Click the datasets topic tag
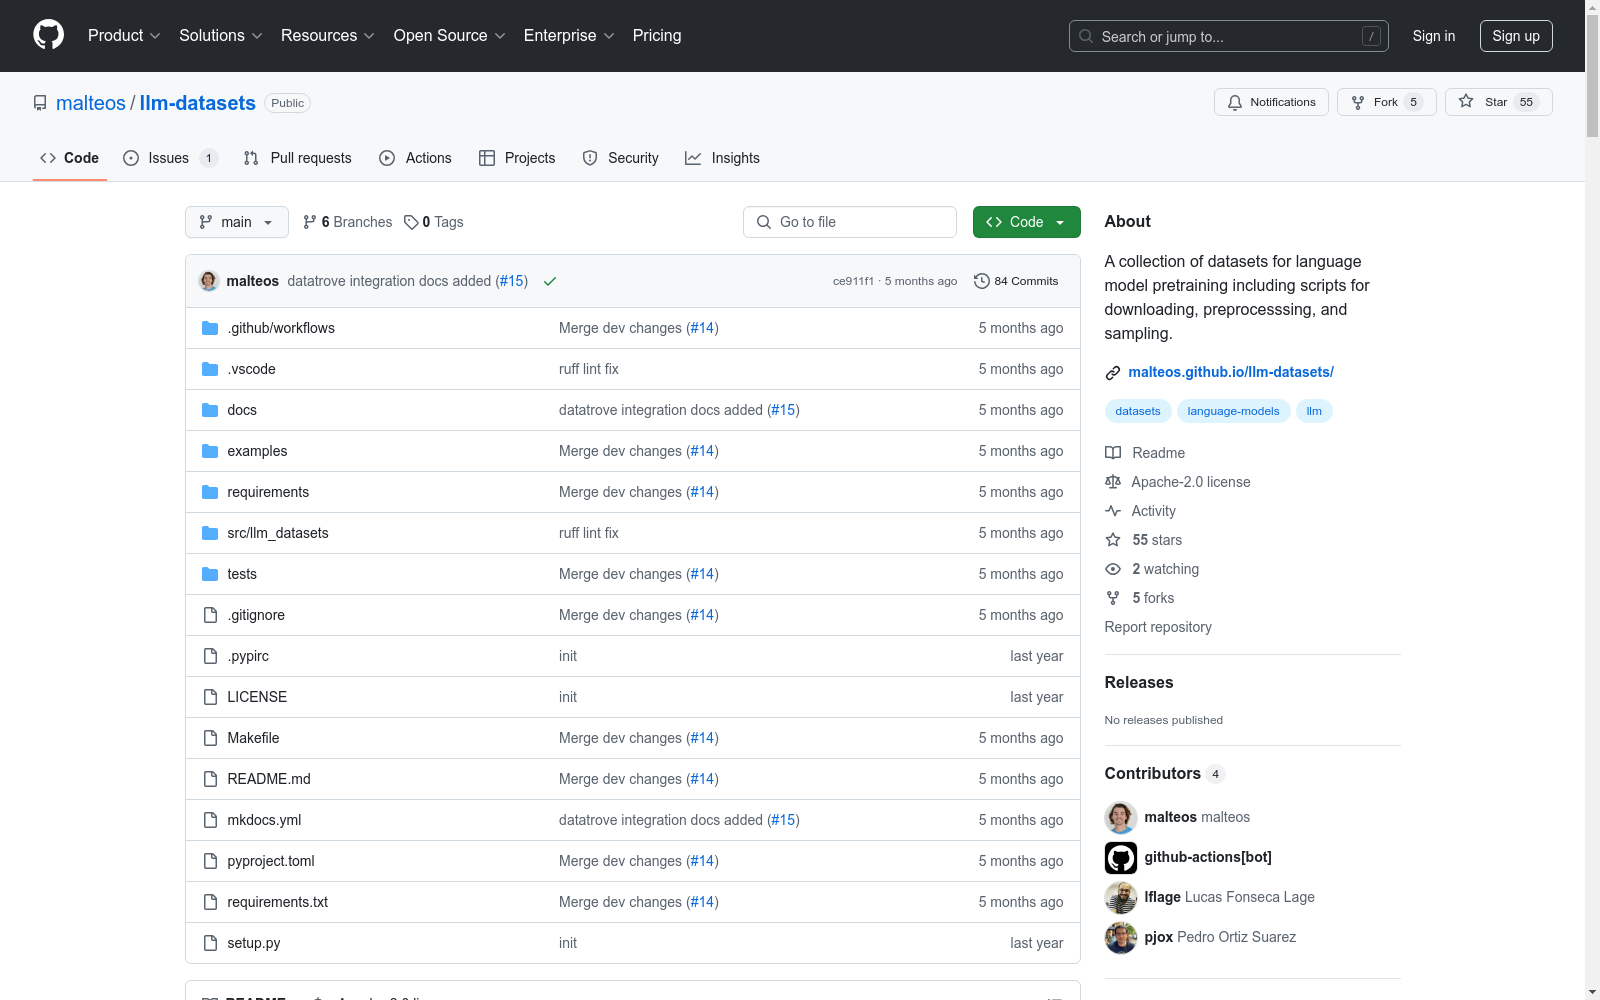 pyautogui.click(x=1138, y=411)
